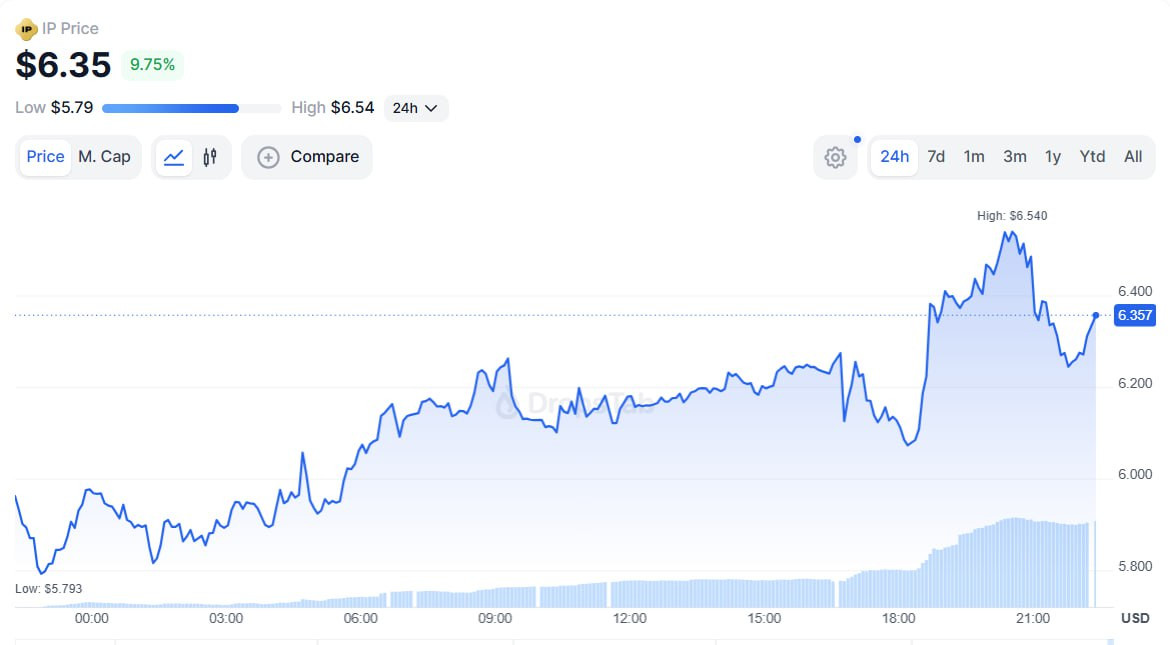The height and width of the screenshot is (645, 1170).
Task: Click the IP coin logo icon
Action: click(x=27, y=29)
